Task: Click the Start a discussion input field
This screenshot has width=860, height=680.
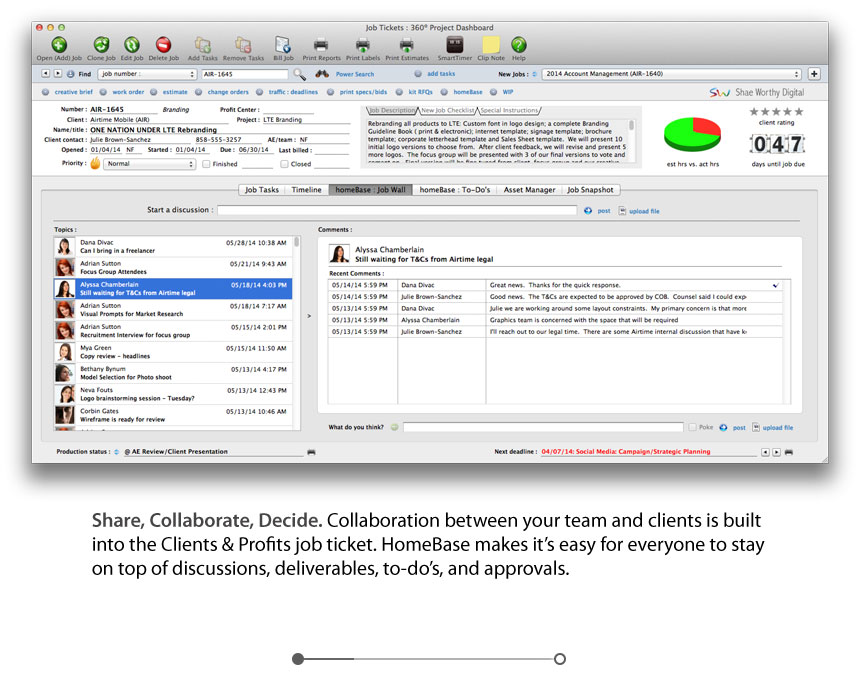Action: pyautogui.click(x=397, y=211)
